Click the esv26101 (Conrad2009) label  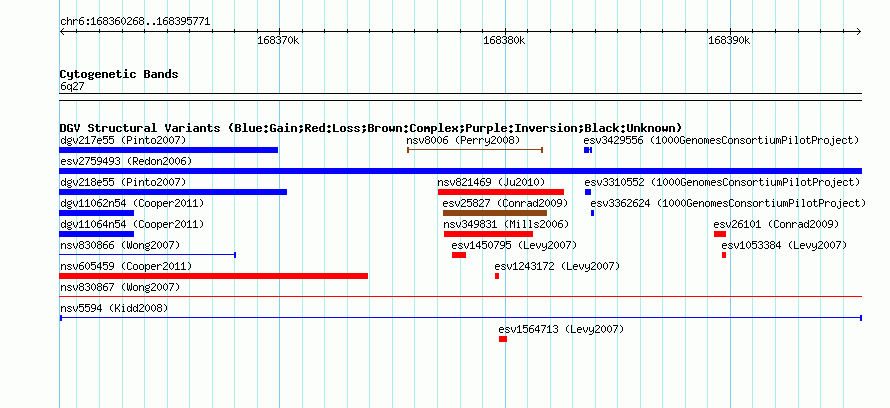tap(776, 224)
